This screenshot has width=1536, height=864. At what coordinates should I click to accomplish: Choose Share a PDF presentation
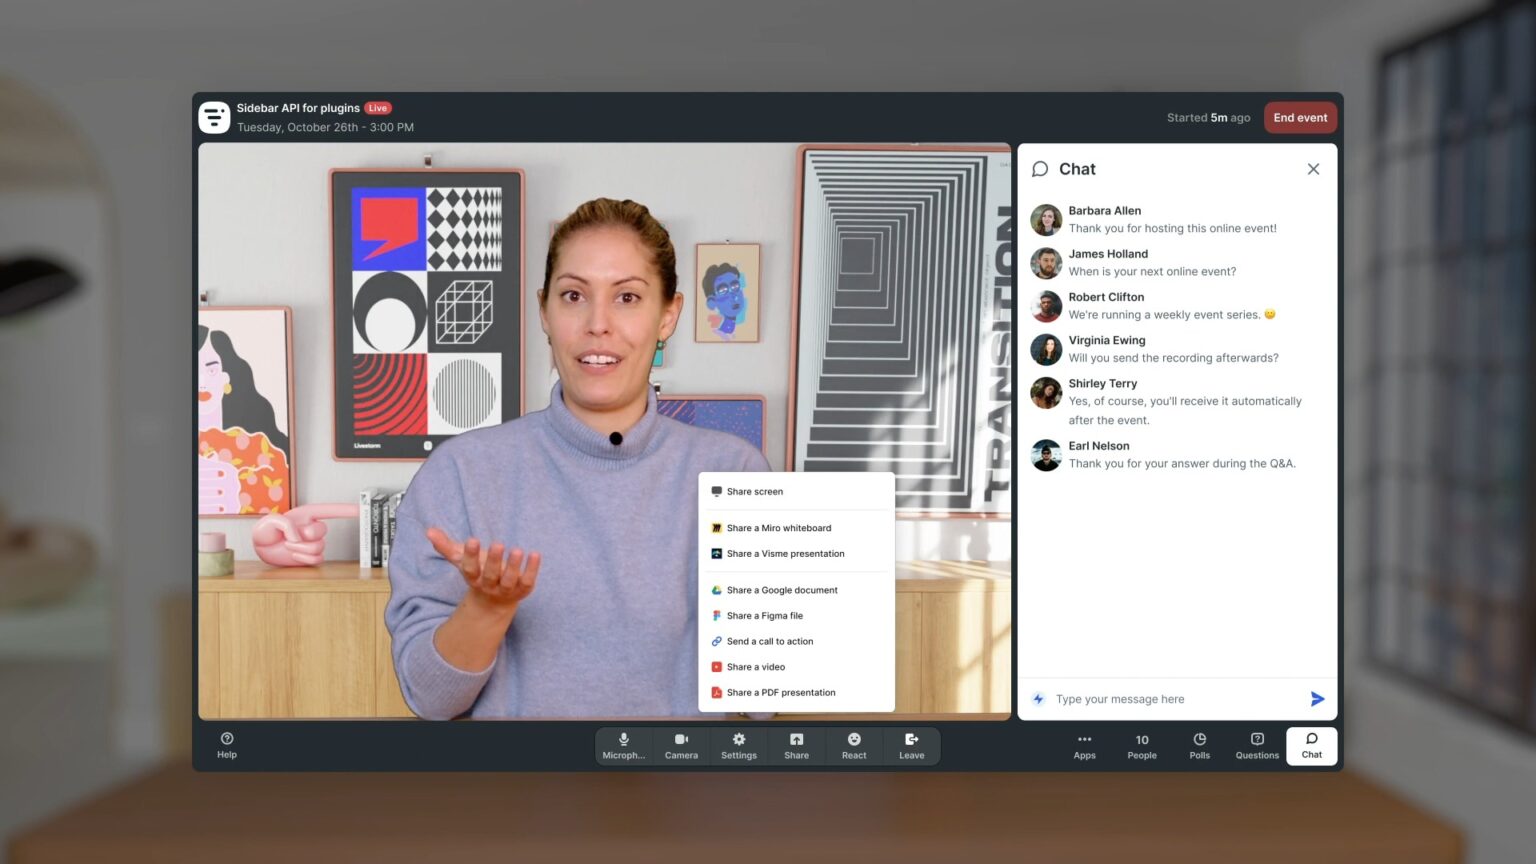pyautogui.click(x=780, y=692)
